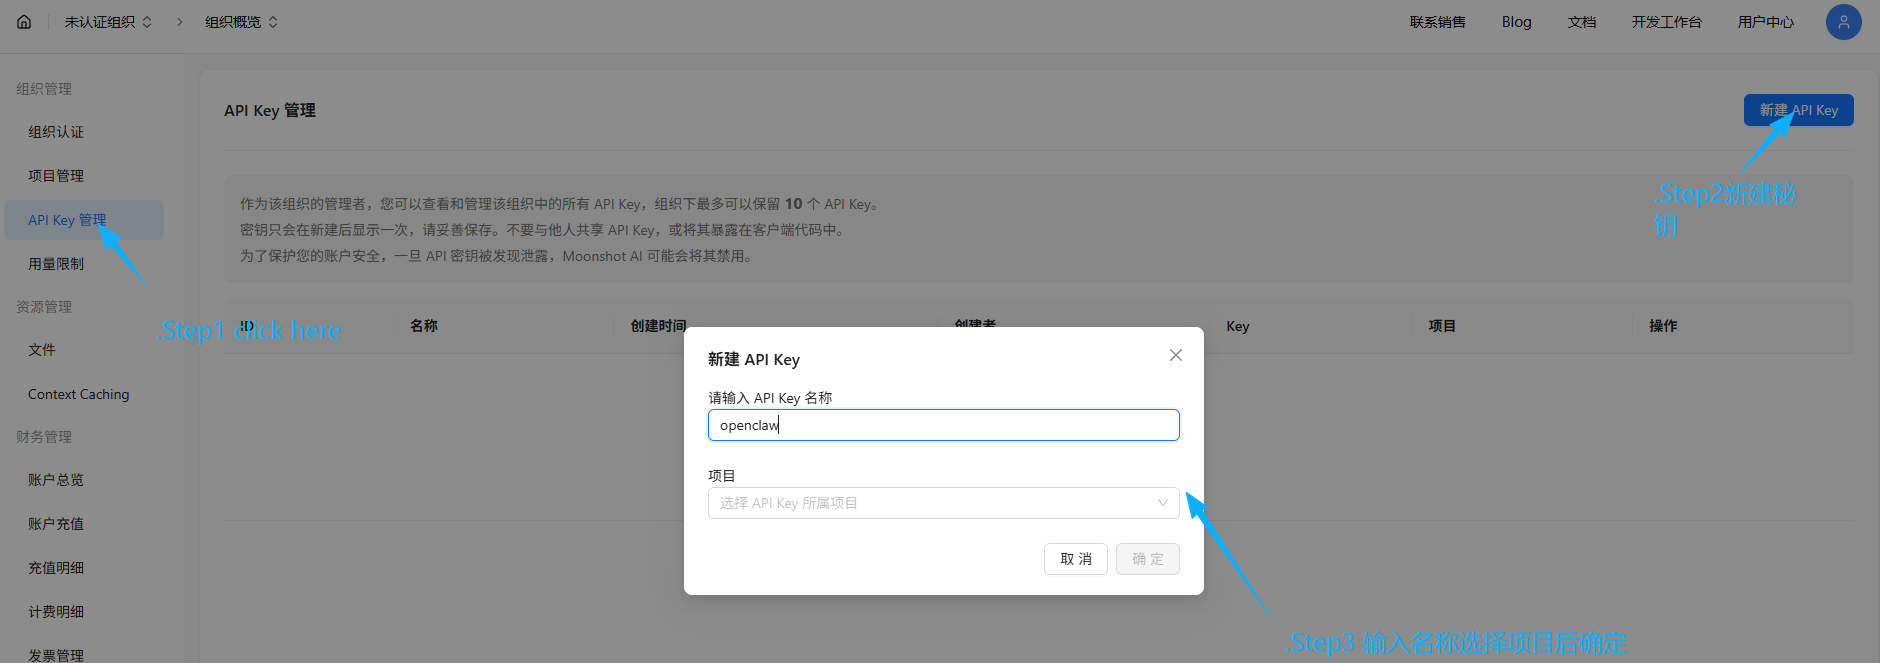Open the Blog link in header
Screen dimensions: 1880x663
click(1516, 22)
